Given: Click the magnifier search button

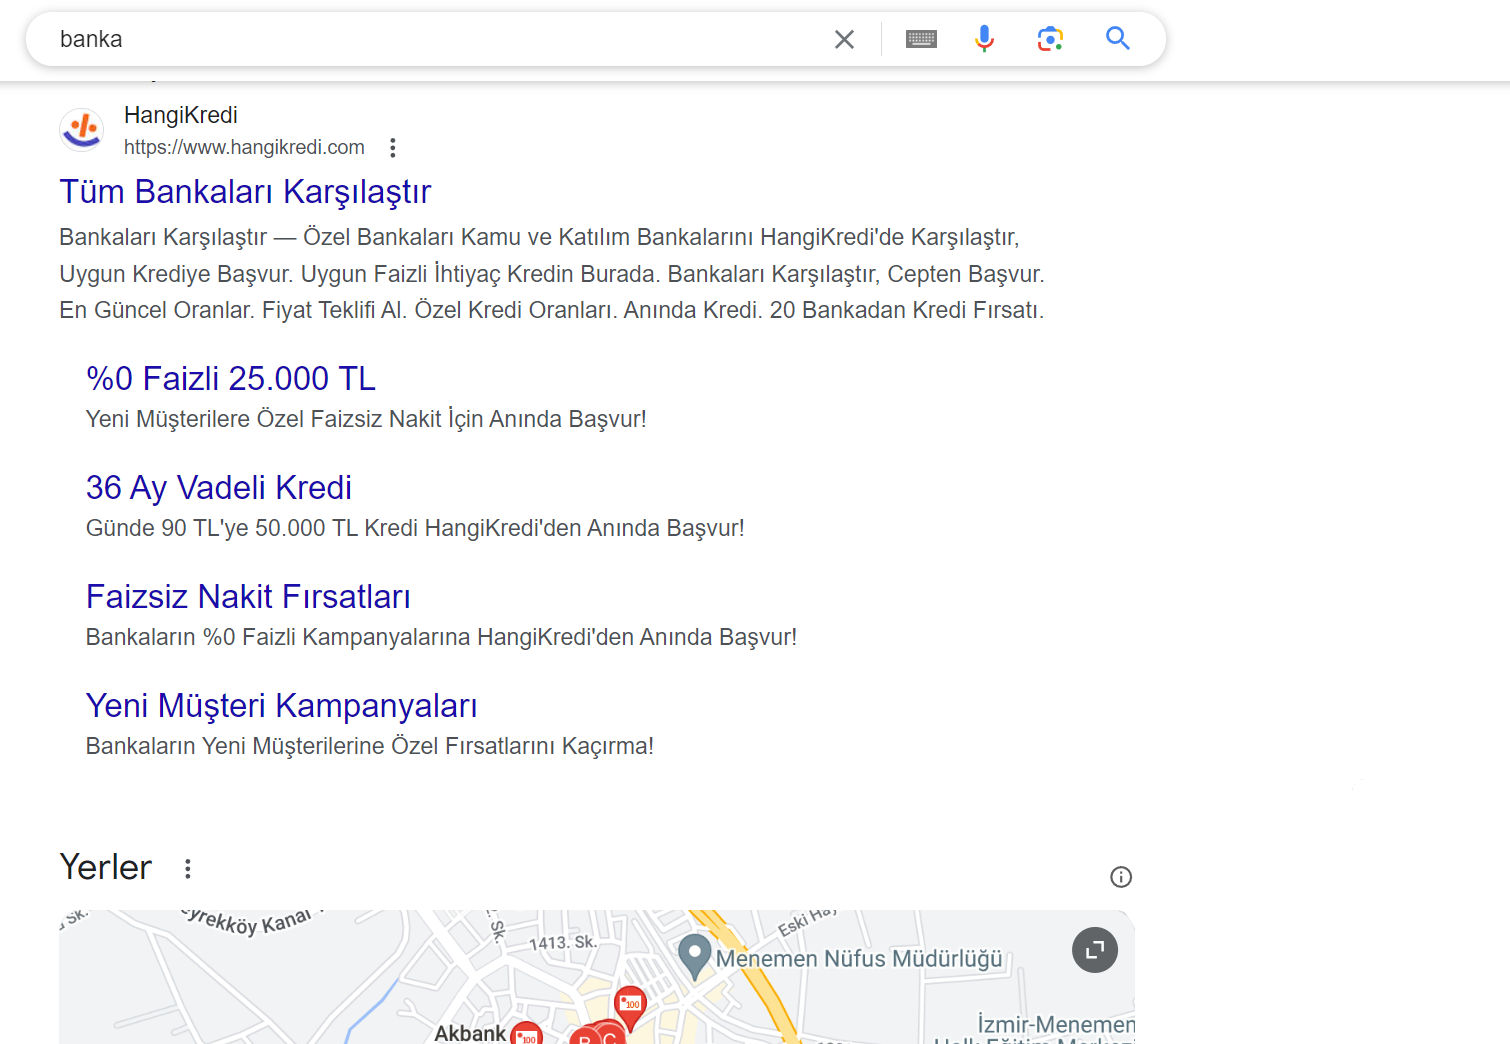Looking at the screenshot, I should pyautogui.click(x=1118, y=39).
